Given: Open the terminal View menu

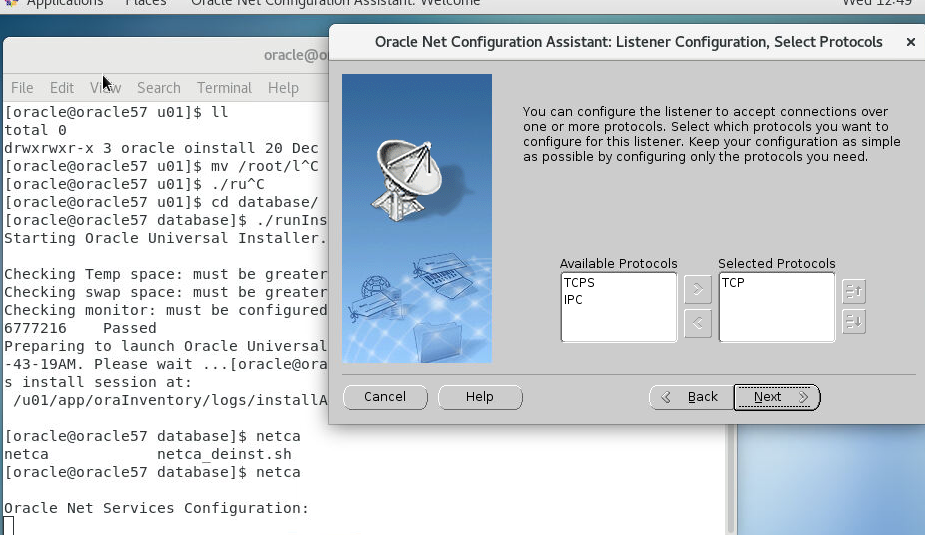Looking at the screenshot, I should pyautogui.click(x=106, y=88).
